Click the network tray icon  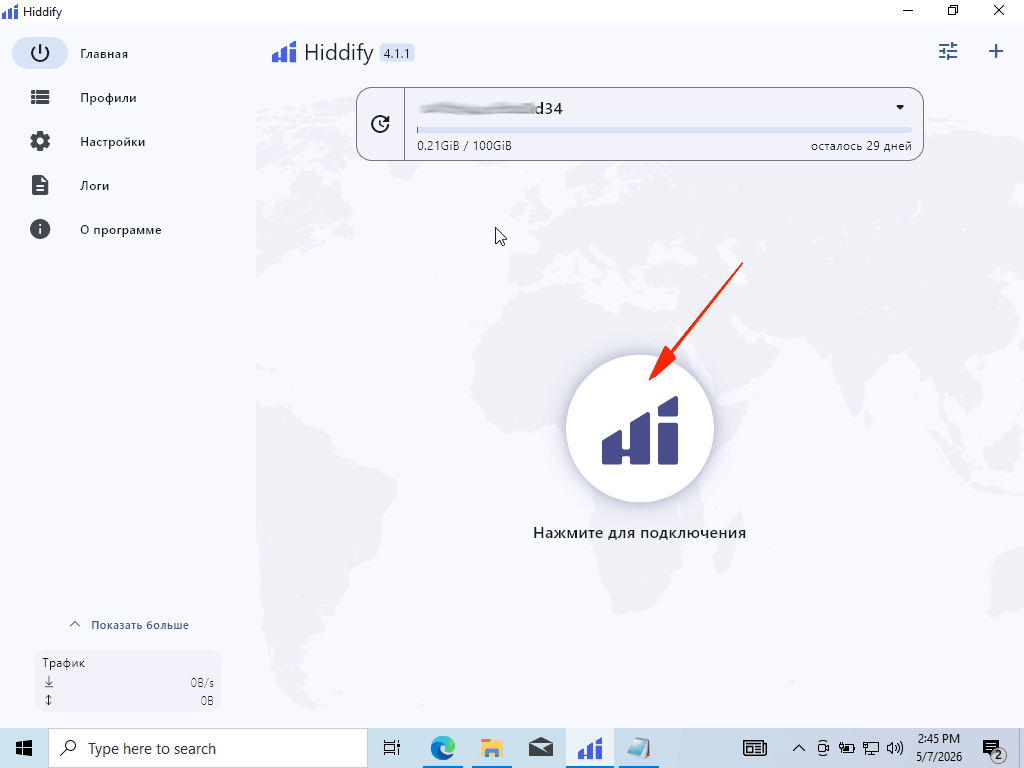tap(871, 748)
